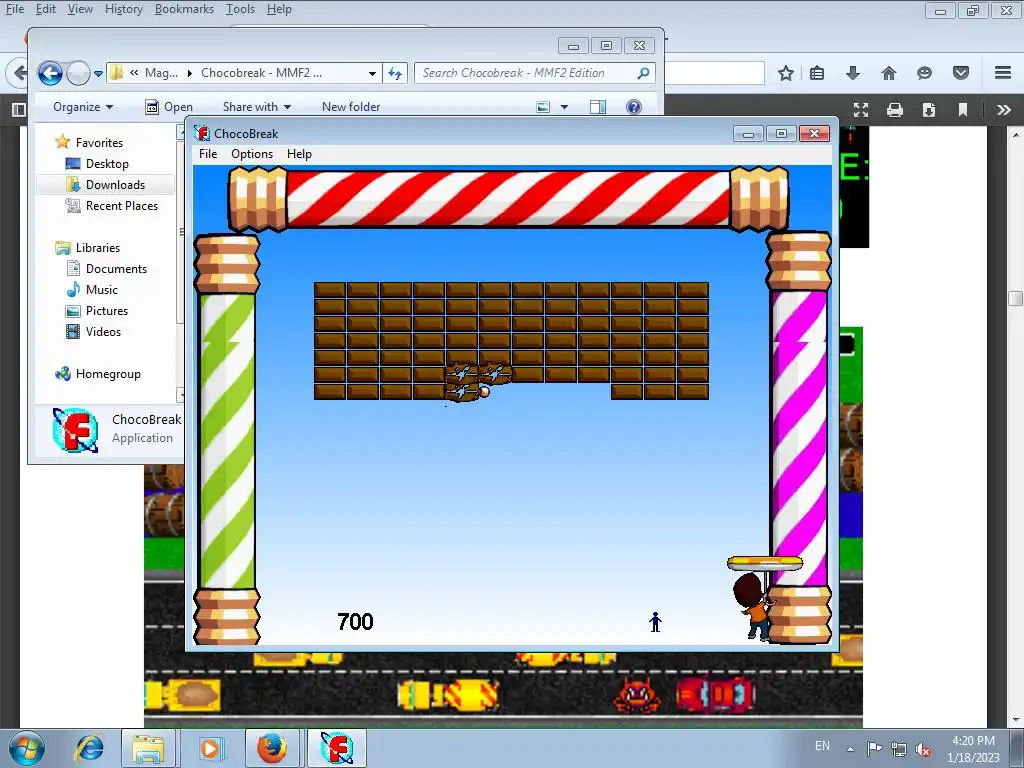Expand the double-chevron overflow in viewer toolbar
Viewport: 1024px width, 768px height.
pos(1004,110)
